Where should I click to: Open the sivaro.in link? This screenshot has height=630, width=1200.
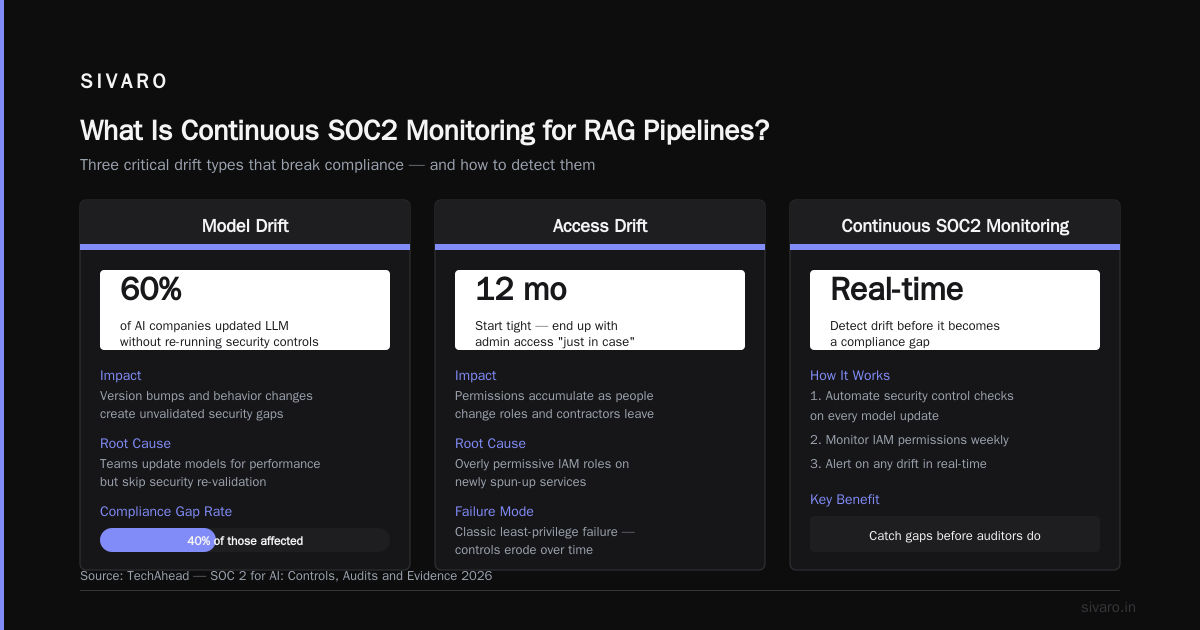coord(1108,607)
